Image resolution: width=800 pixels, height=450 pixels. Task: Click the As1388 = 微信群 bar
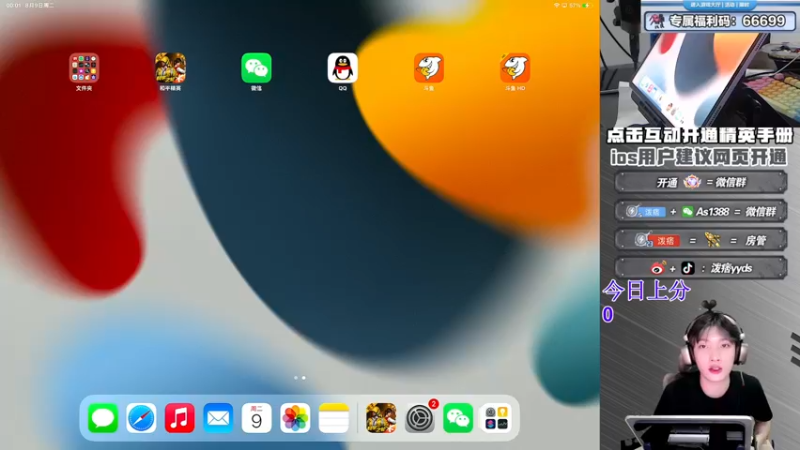pos(701,211)
